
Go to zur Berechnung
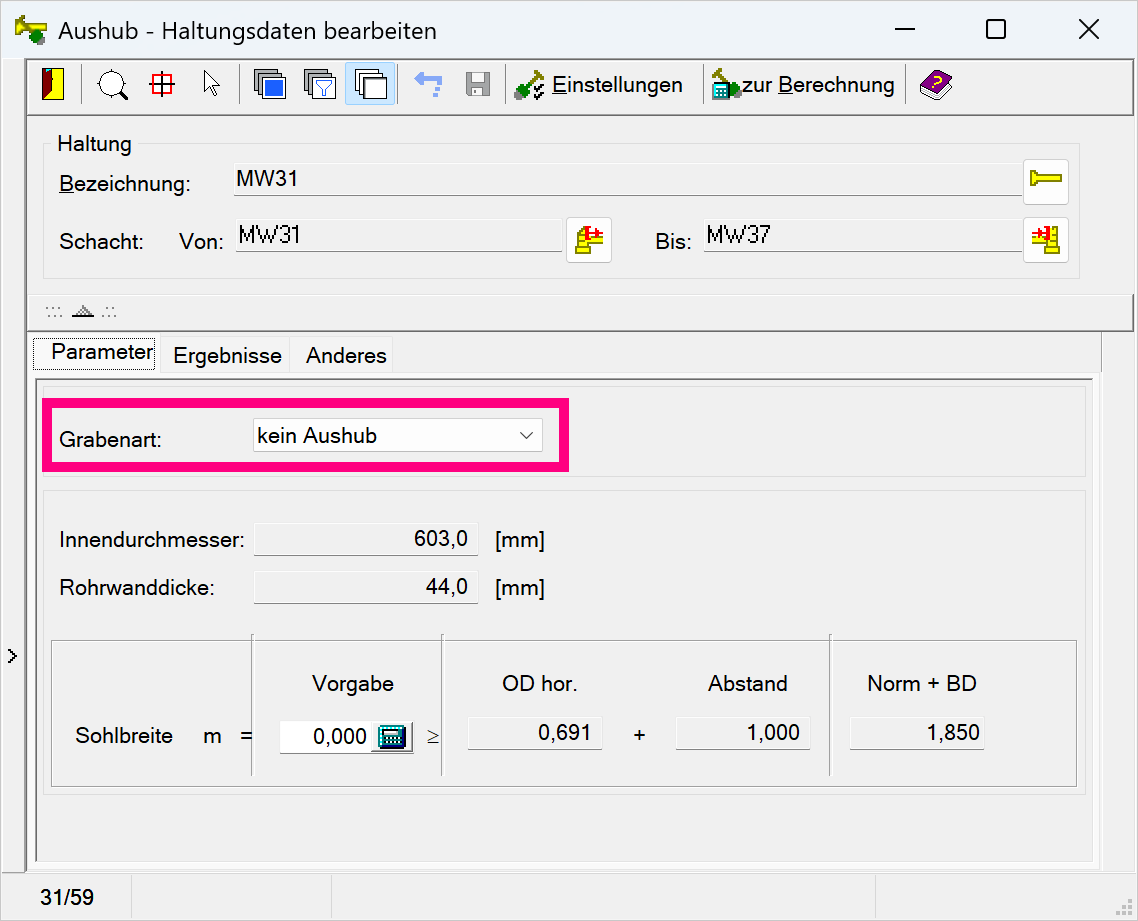pyautogui.click(x=803, y=85)
